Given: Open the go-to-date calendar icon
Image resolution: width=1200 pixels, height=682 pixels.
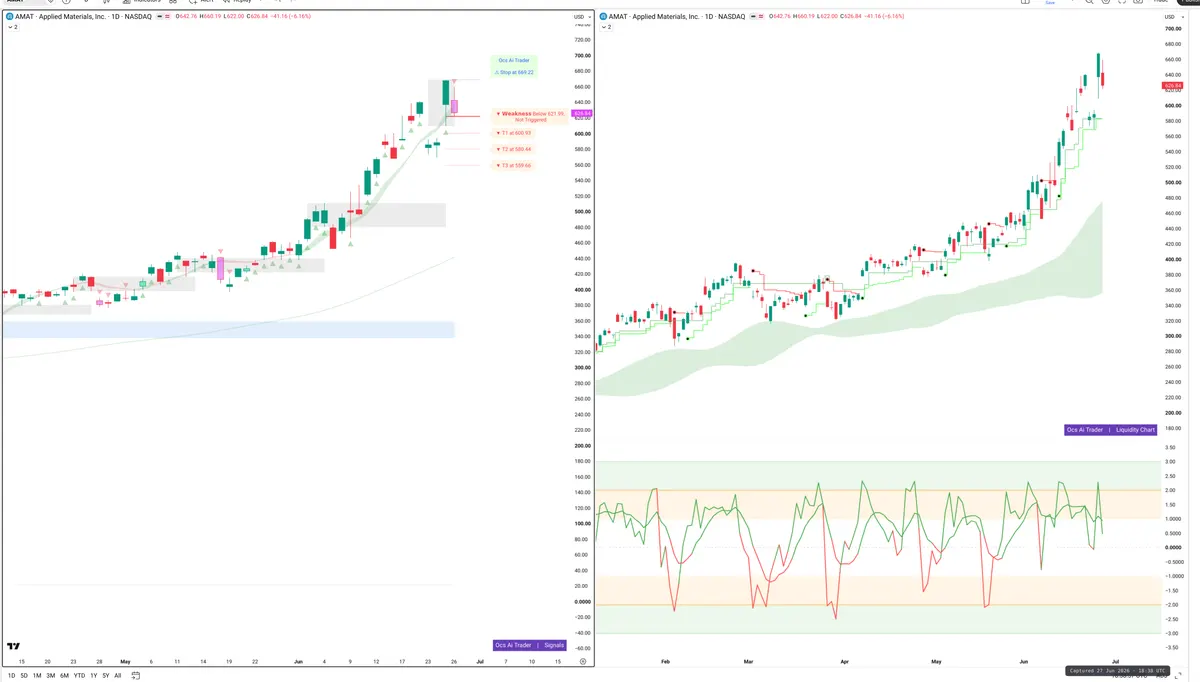Looking at the screenshot, I should point(135,675).
